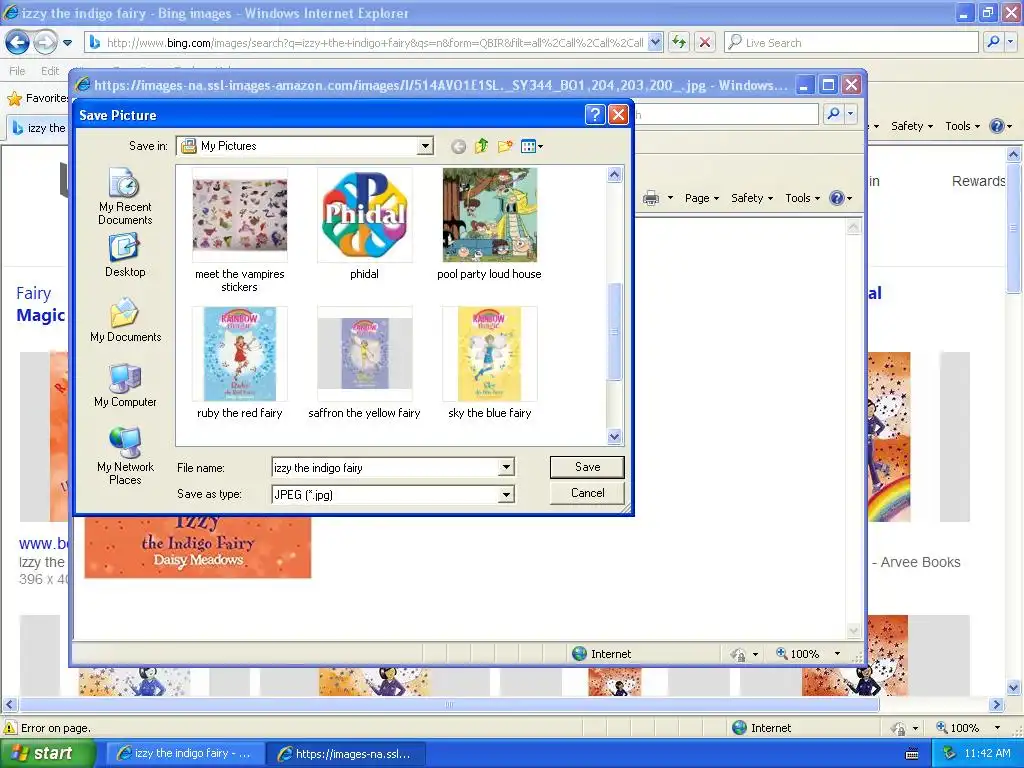Click Print icon in image window toolbar

pyautogui.click(x=651, y=198)
